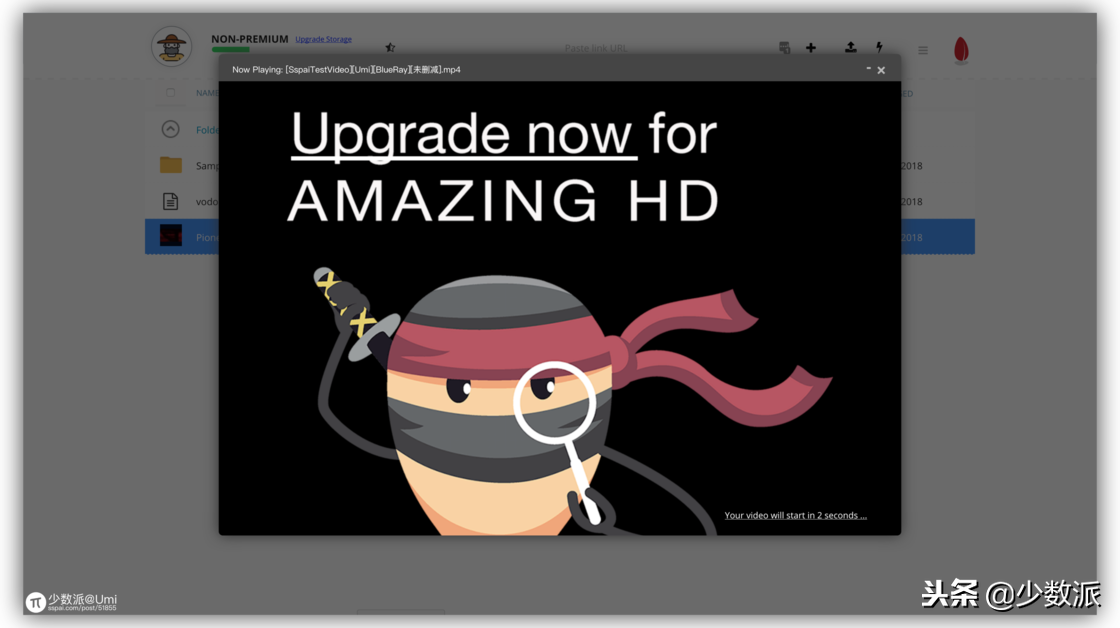Select the Pion video thumbnail row

tap(560, 237)
